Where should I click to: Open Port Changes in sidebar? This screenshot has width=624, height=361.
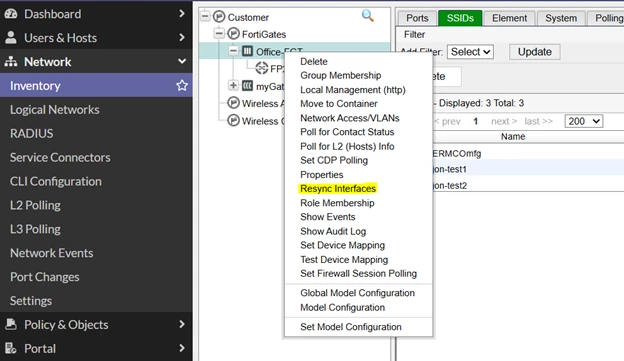[x=45, y=277]
